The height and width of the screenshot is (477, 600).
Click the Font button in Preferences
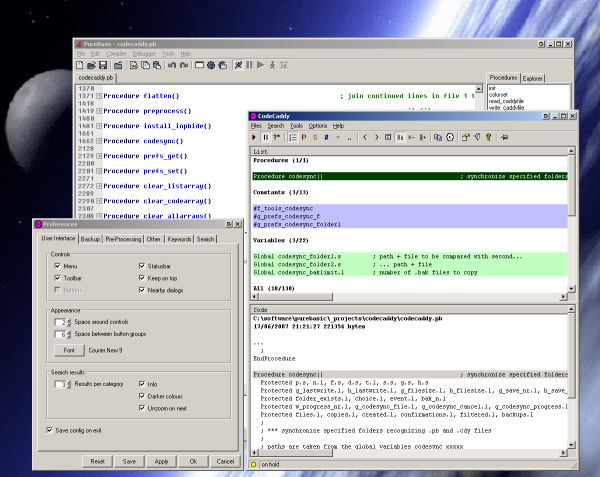pos(69,351)
